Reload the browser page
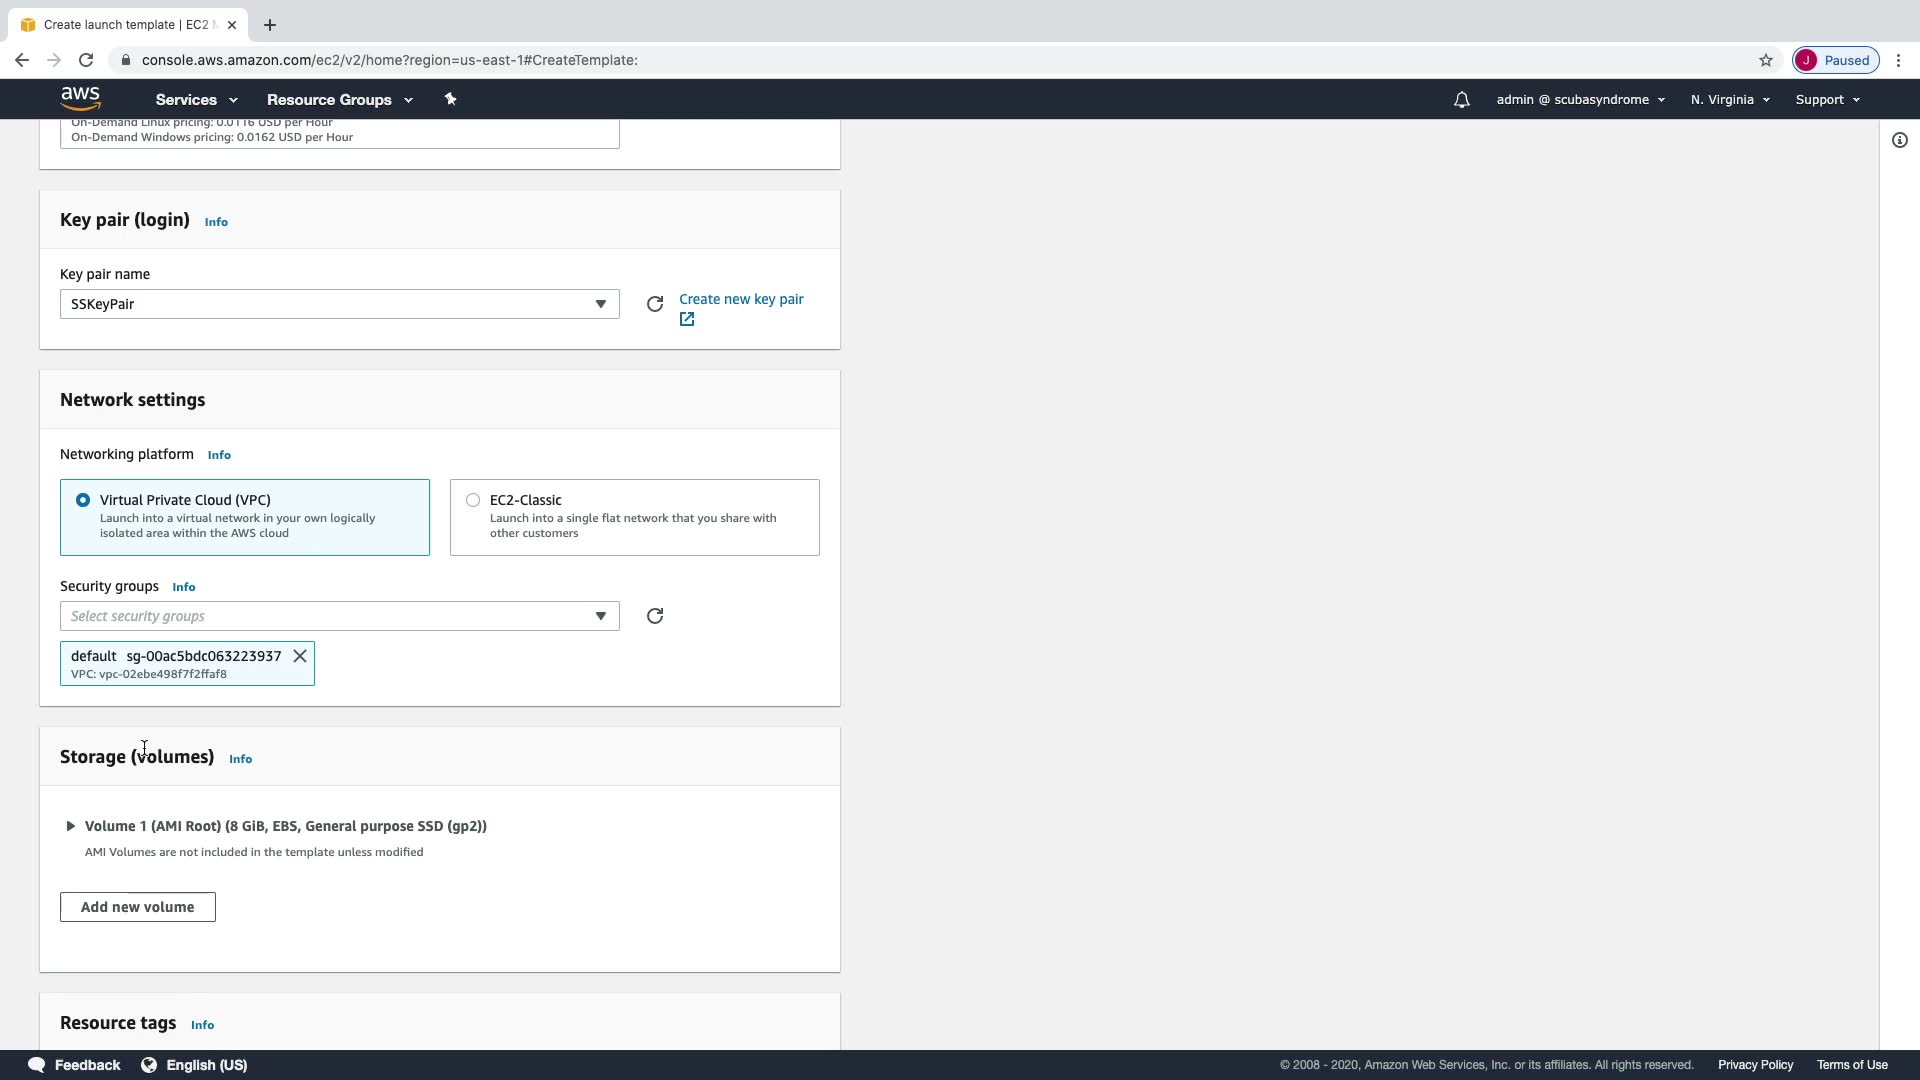 (x=86, y=60)
